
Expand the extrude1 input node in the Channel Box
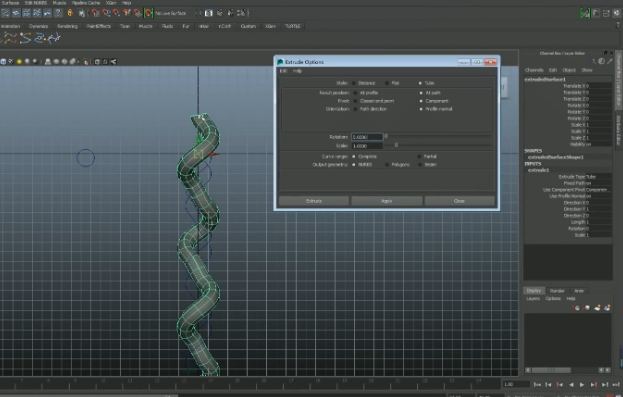pyautogui.click(x=538, y=170)
